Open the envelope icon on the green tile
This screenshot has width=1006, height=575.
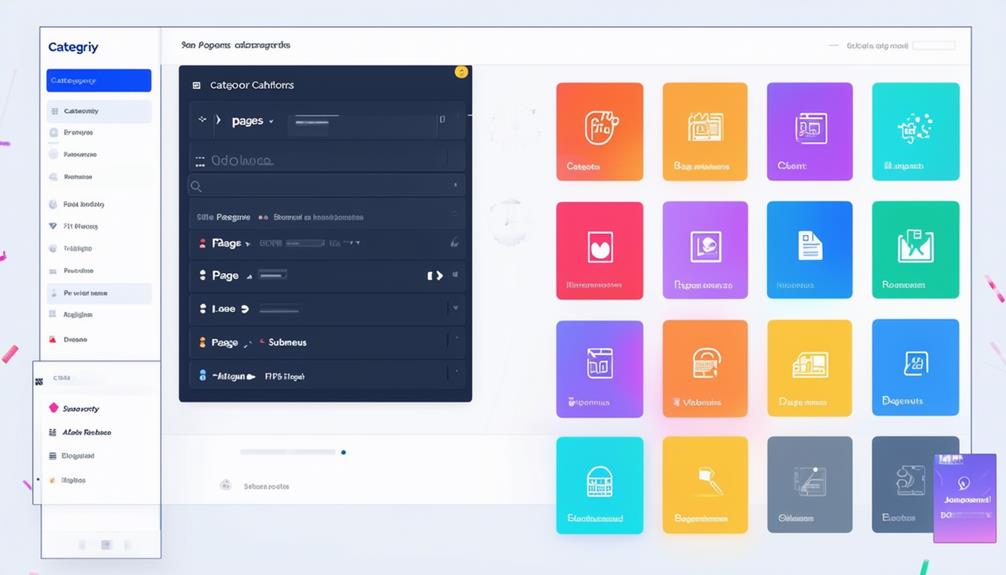coord(915,244)
